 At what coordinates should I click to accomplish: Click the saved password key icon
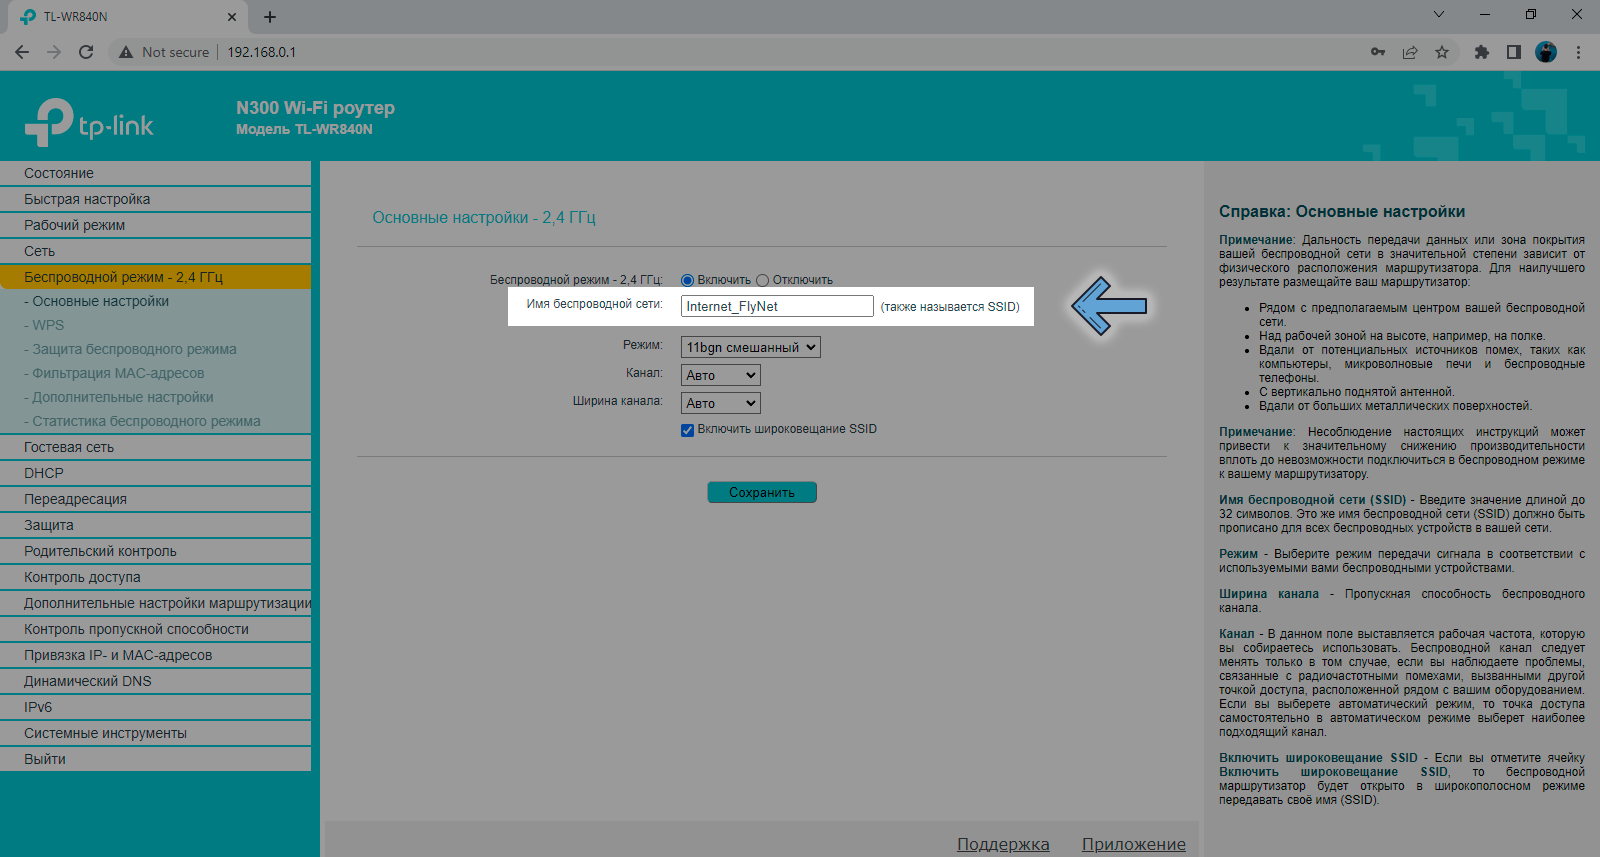click(1378, 52)
